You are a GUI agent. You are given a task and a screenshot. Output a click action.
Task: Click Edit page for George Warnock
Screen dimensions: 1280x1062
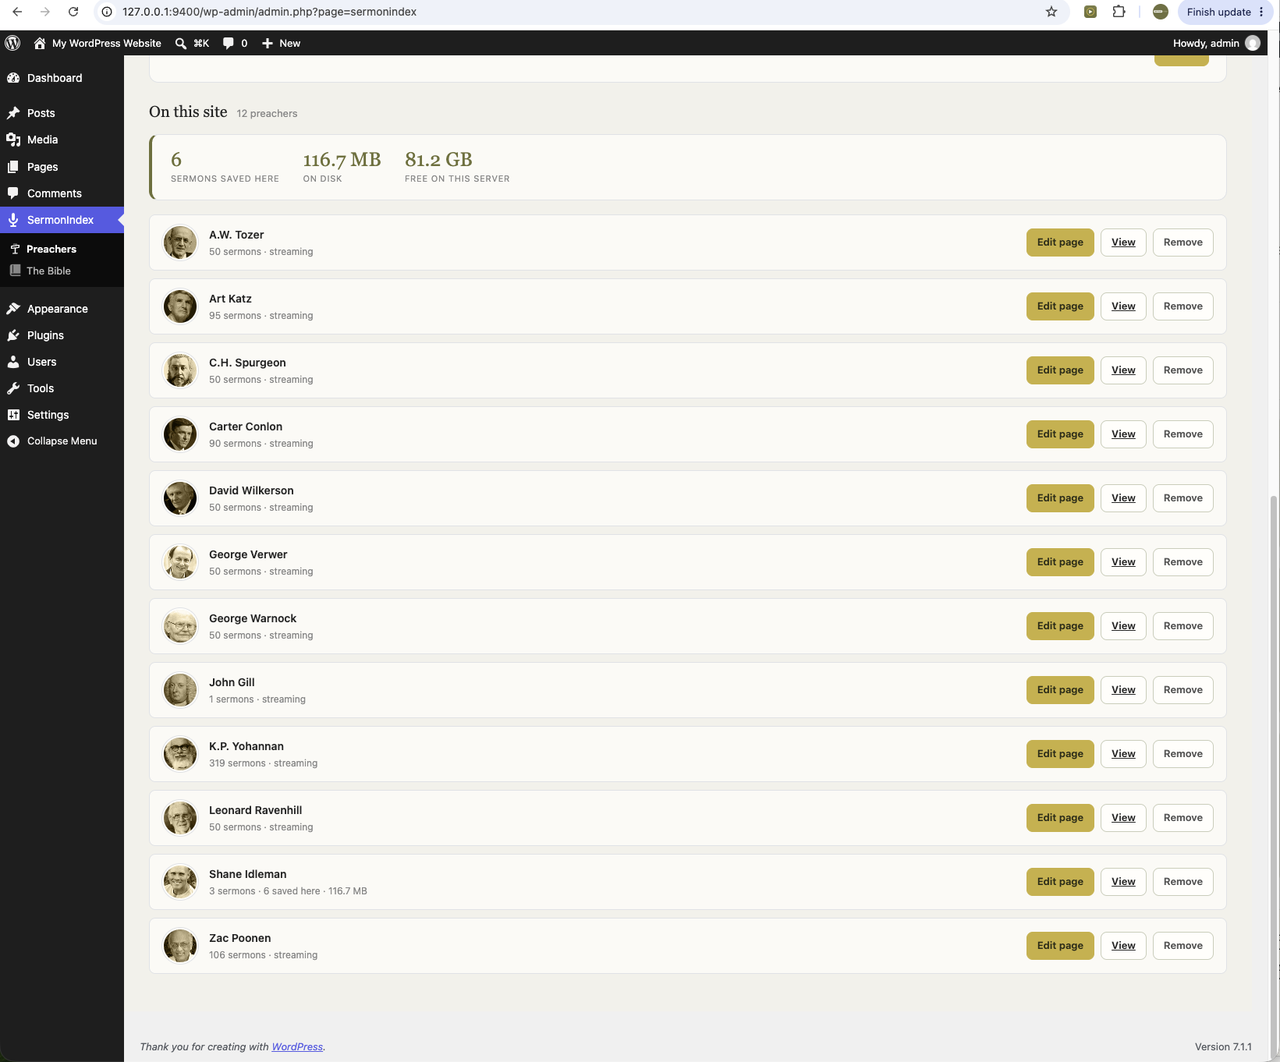tap(1060, 626)
